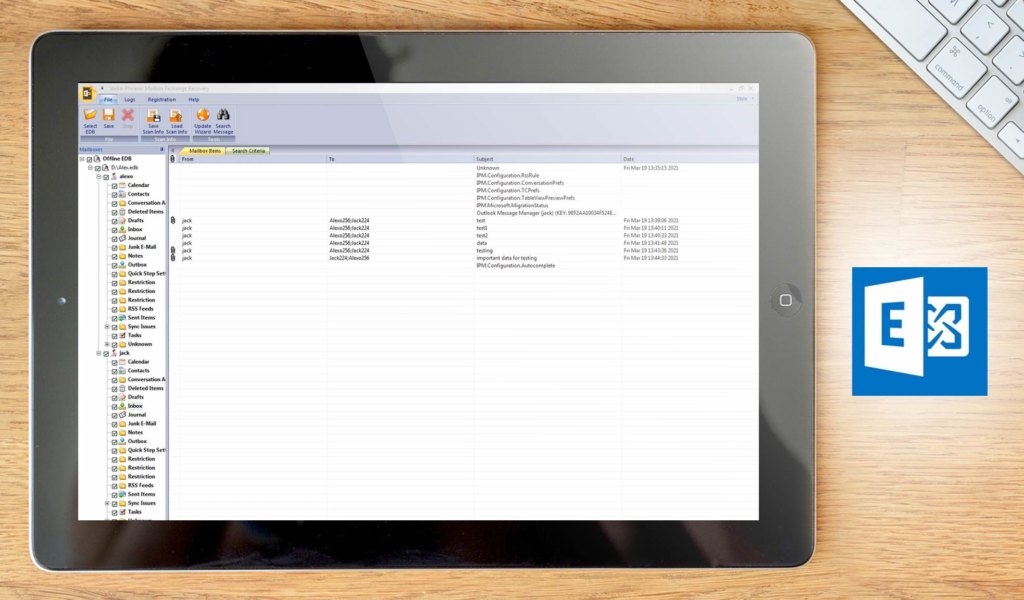Image resolution: width=1024 pixels, height=600 pixels.
Task: Click the Save floppy disk icon
Action: pos(109,116)
